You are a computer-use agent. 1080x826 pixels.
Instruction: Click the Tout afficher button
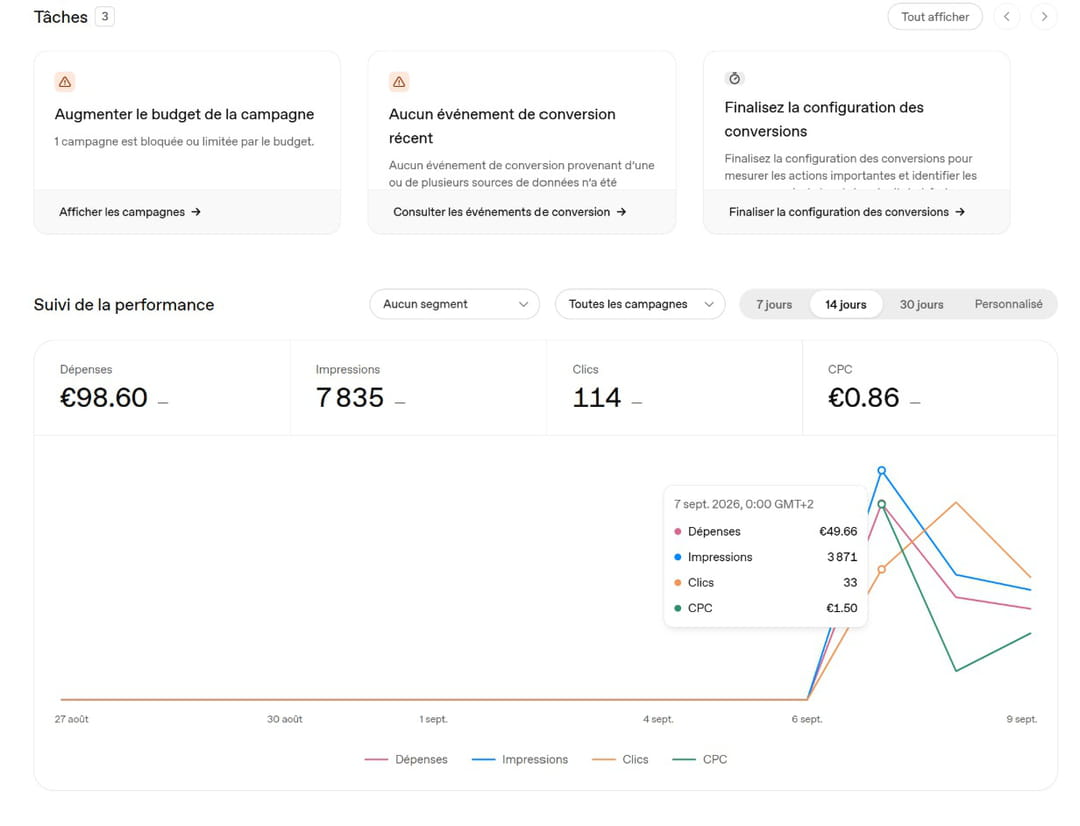click(x=935, y=17)
